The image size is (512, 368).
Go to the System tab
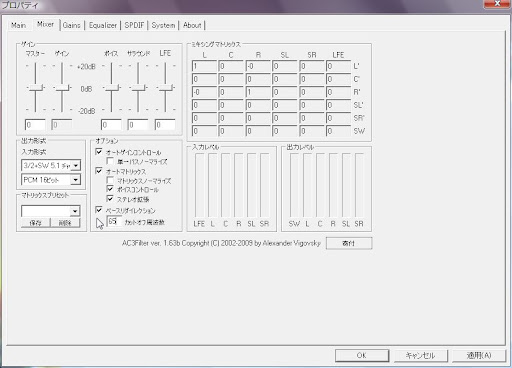click(x=163, y=25)
